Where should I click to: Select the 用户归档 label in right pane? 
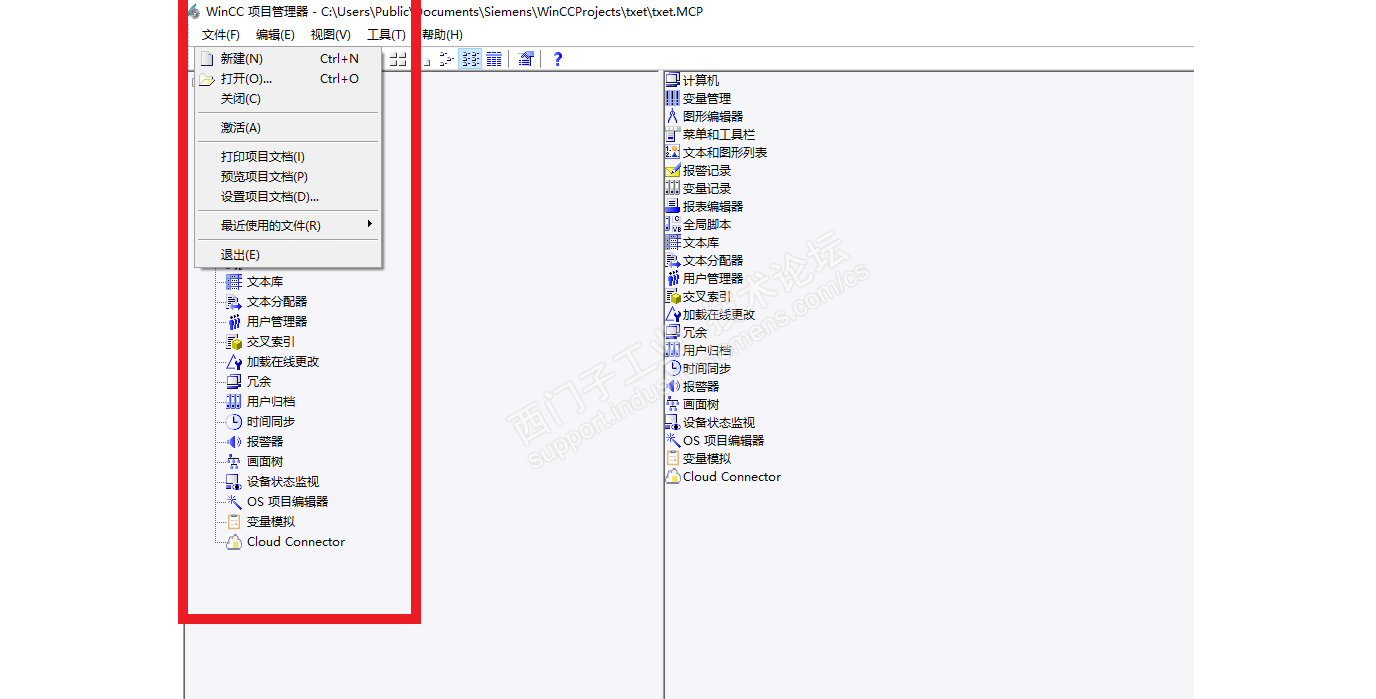tap(707, 351)
